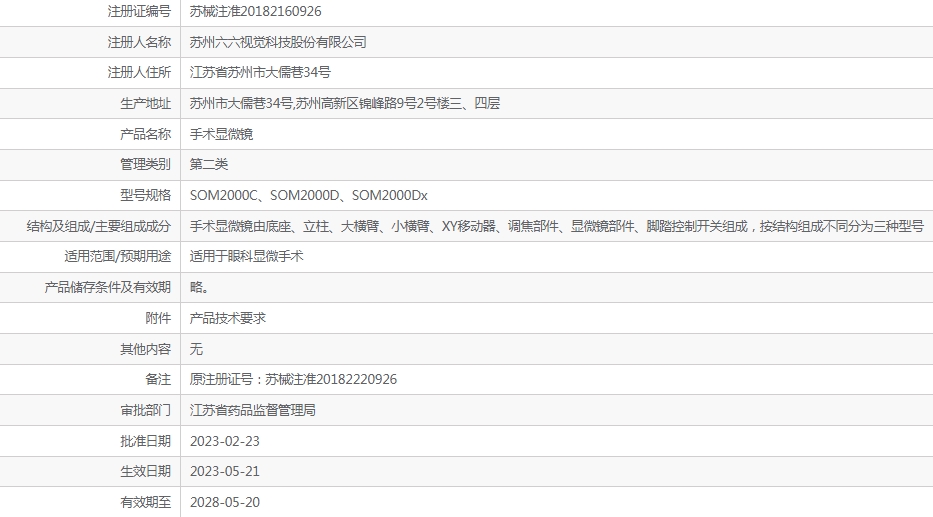Click the 附件 label
The height and width of the screenshot is (517, 933).
click(x=158, y=318)
